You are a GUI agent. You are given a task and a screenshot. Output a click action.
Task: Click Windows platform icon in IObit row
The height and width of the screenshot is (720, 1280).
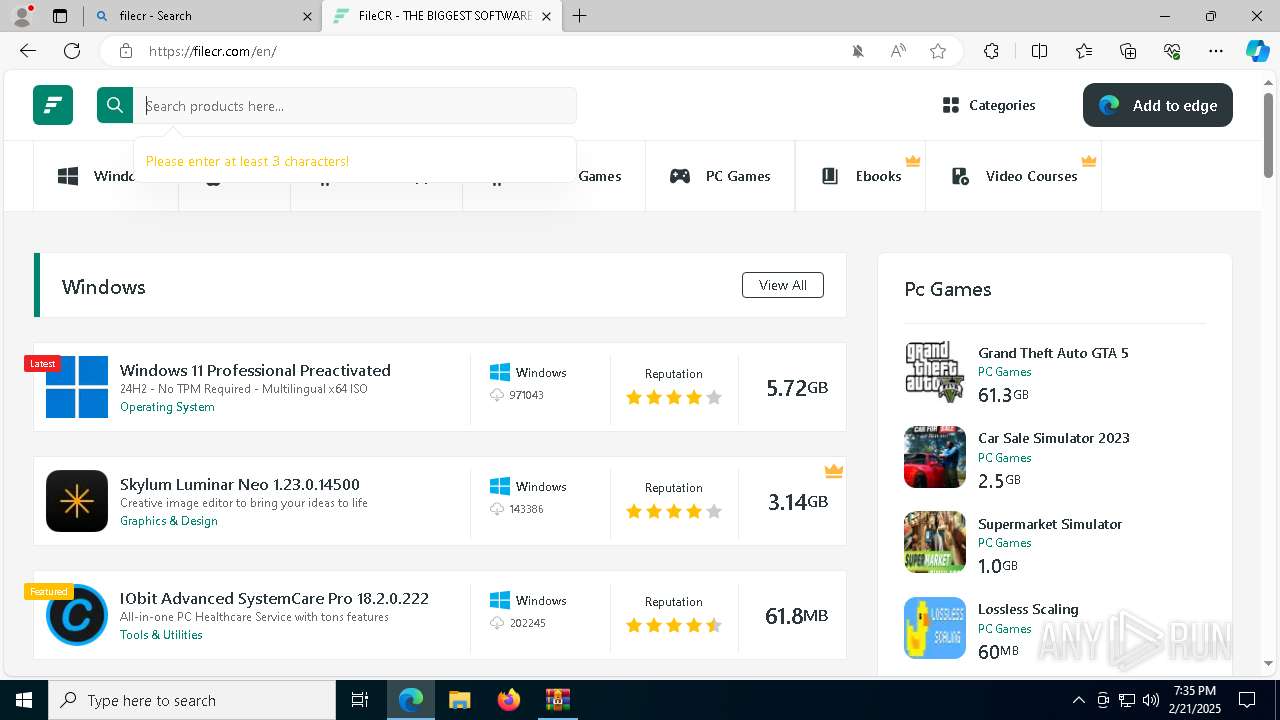click(500, 600)
